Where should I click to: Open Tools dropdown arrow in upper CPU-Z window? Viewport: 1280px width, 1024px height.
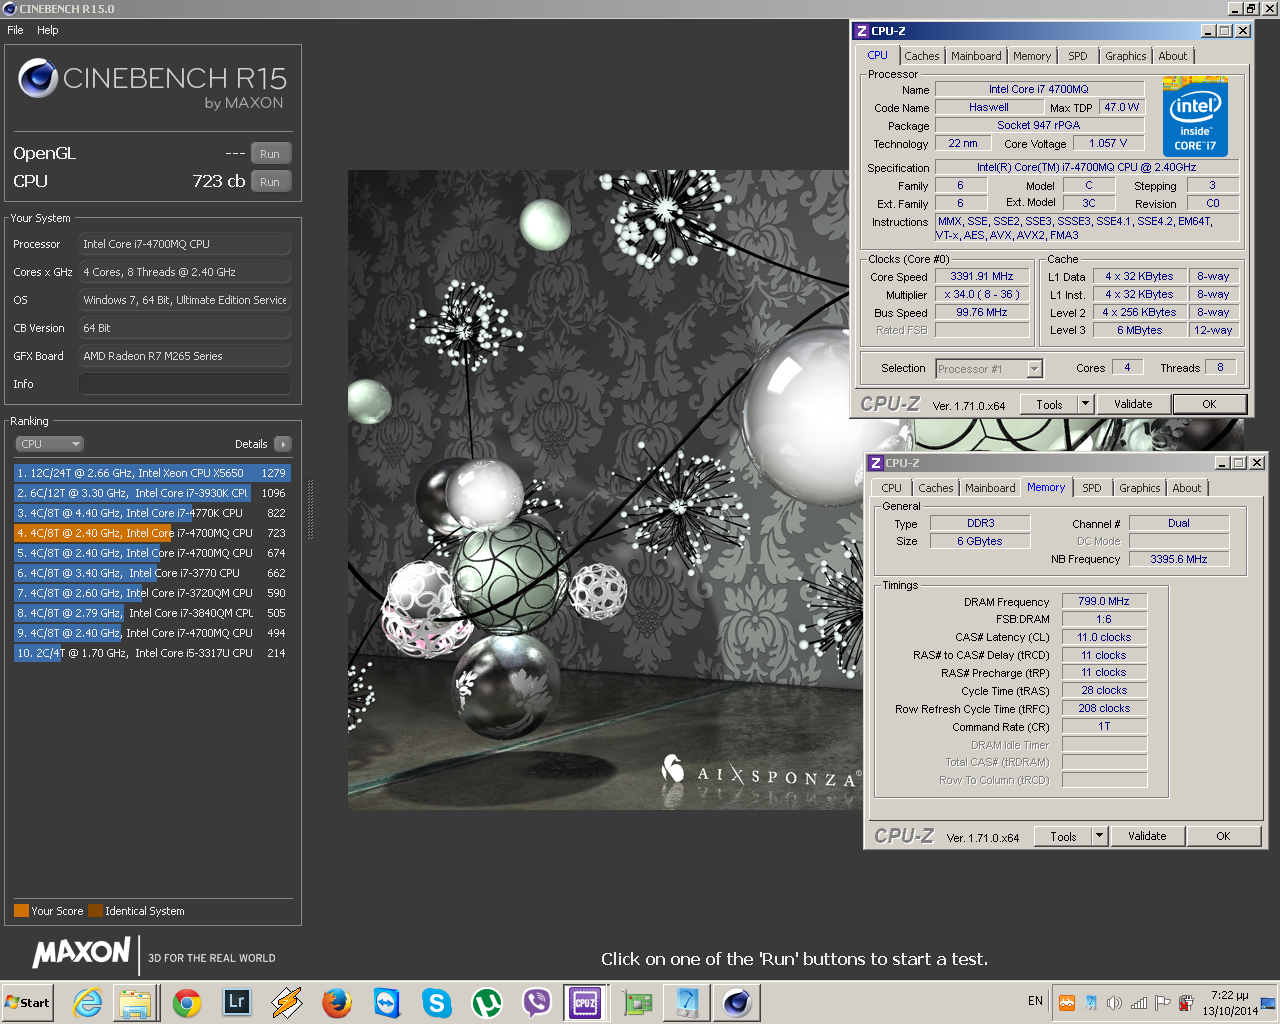1086,404
